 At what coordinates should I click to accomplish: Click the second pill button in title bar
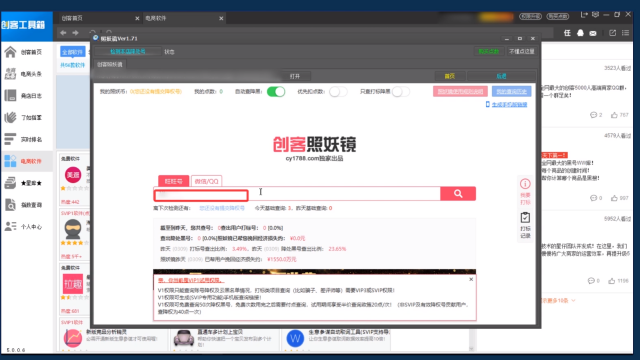tap(558, 16)
